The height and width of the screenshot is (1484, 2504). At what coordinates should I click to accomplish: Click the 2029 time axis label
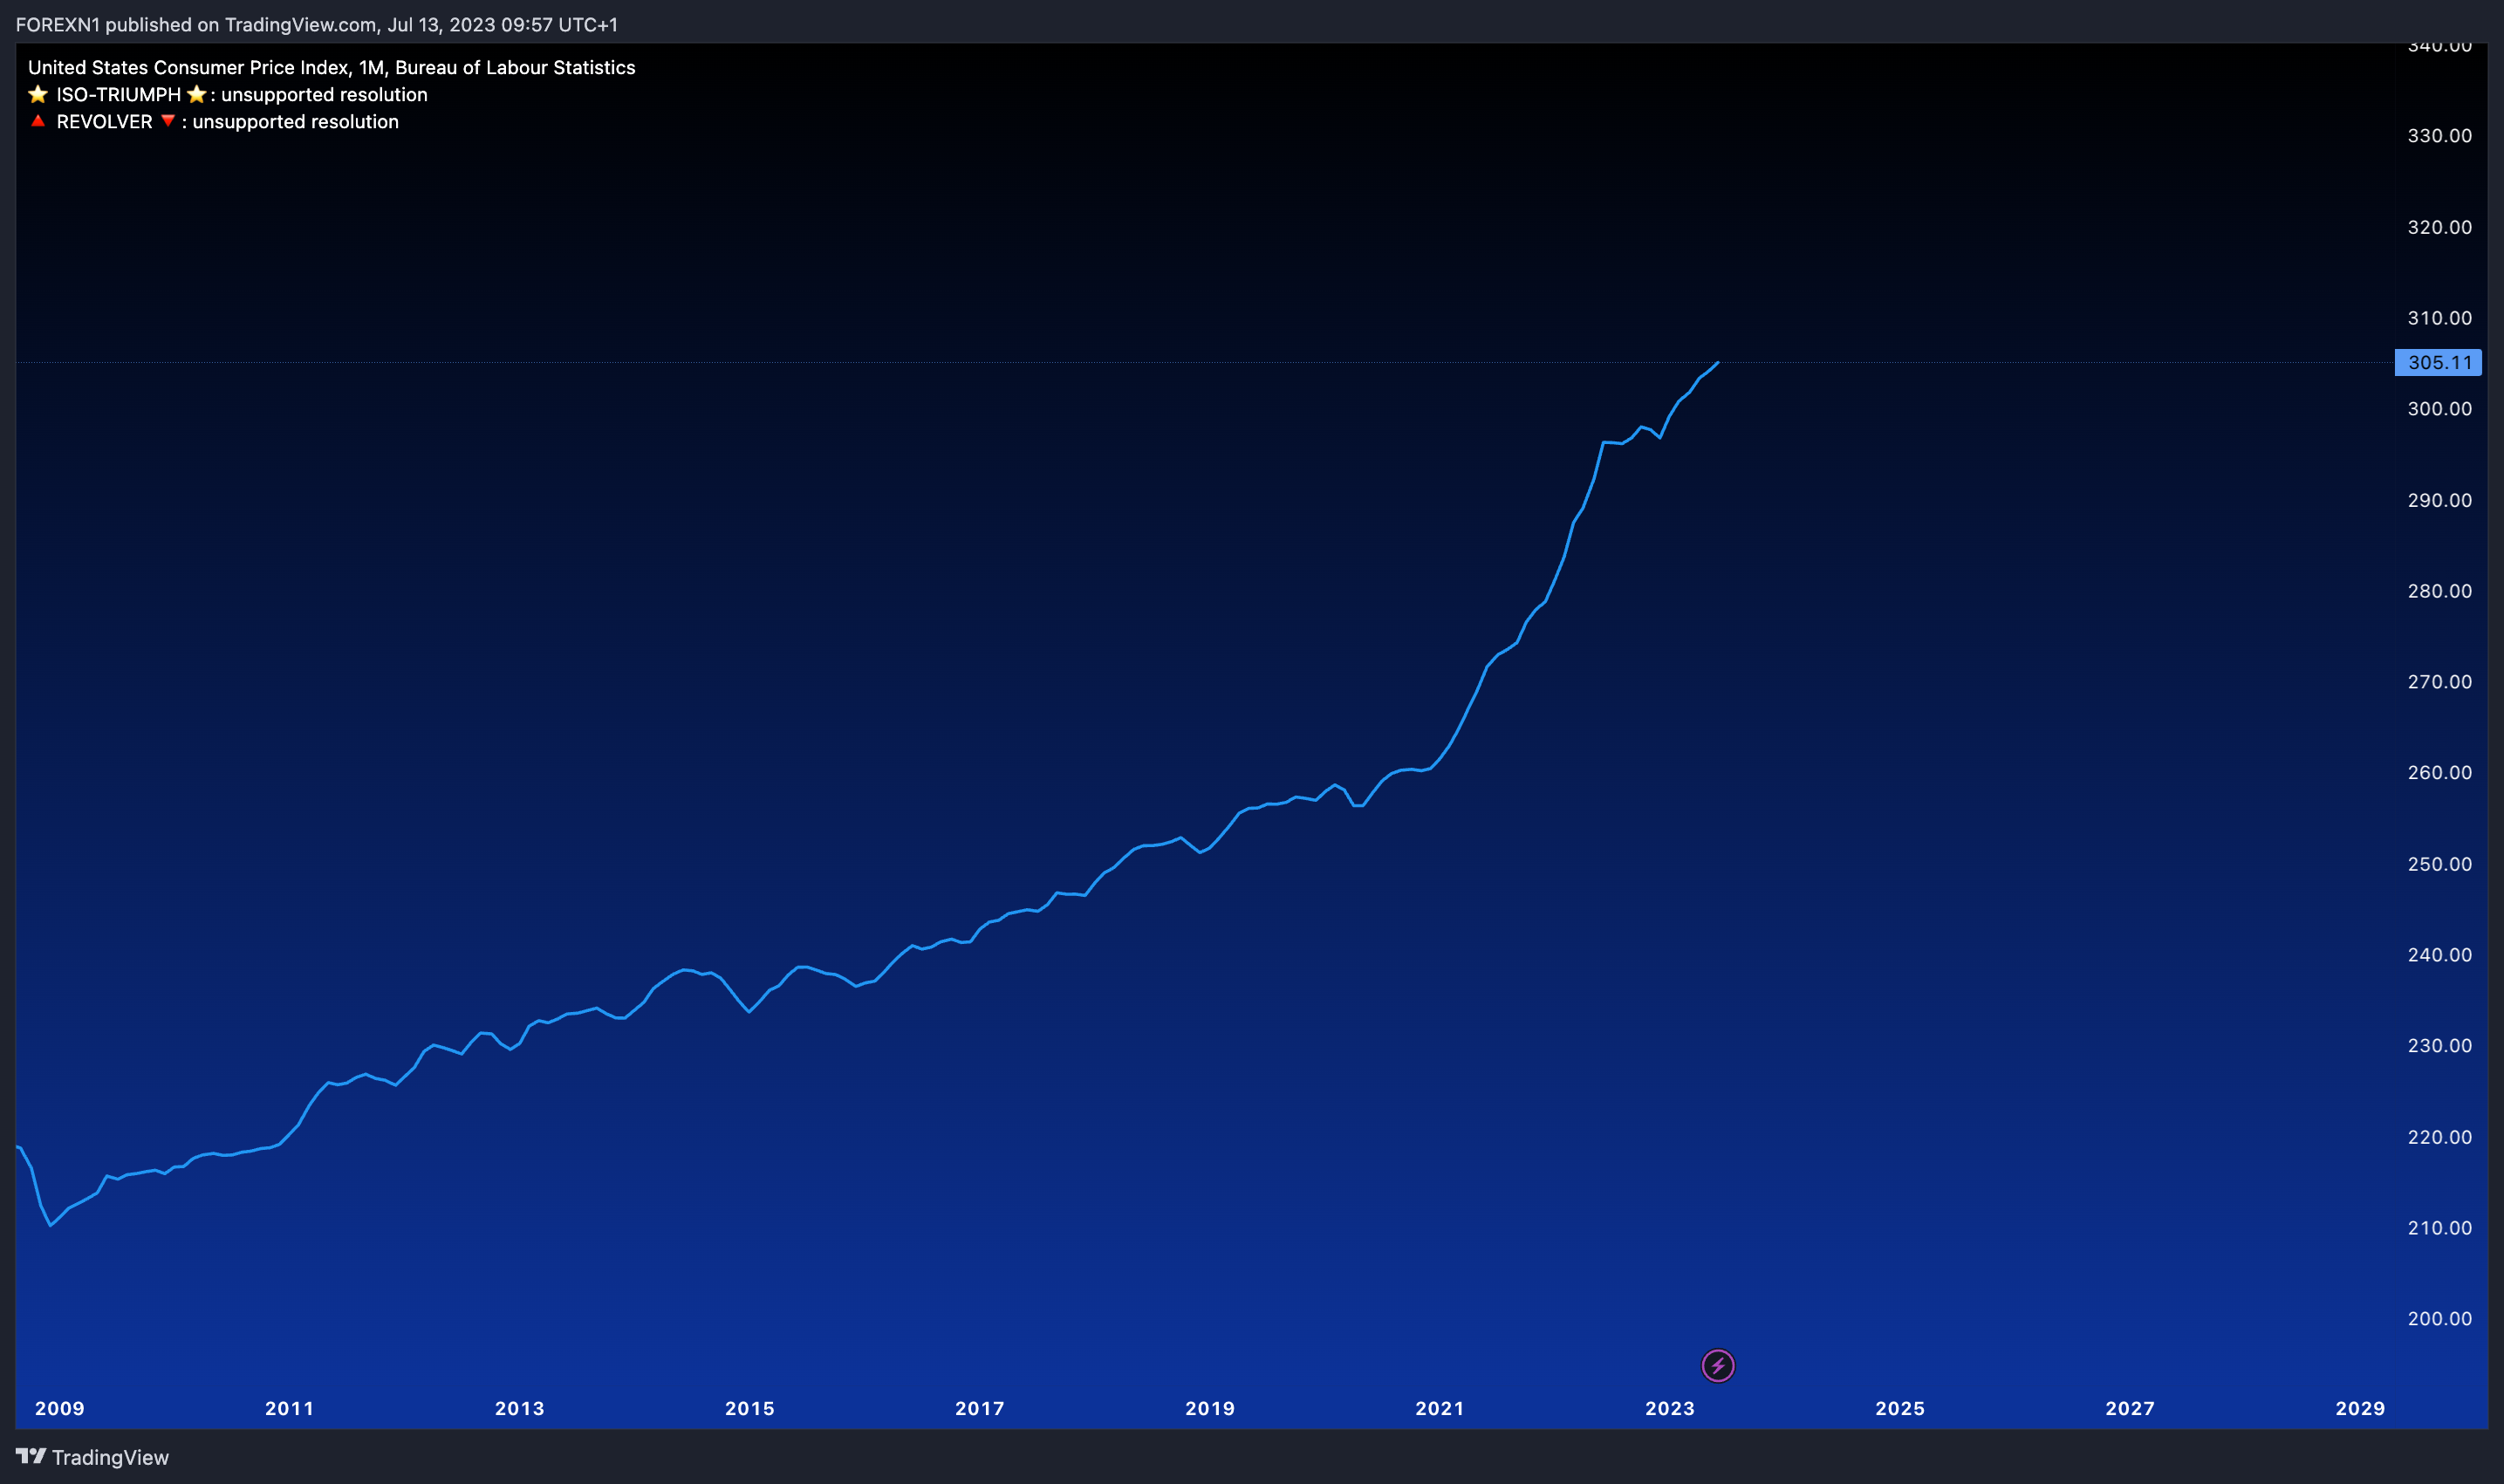[2360, 1408]
